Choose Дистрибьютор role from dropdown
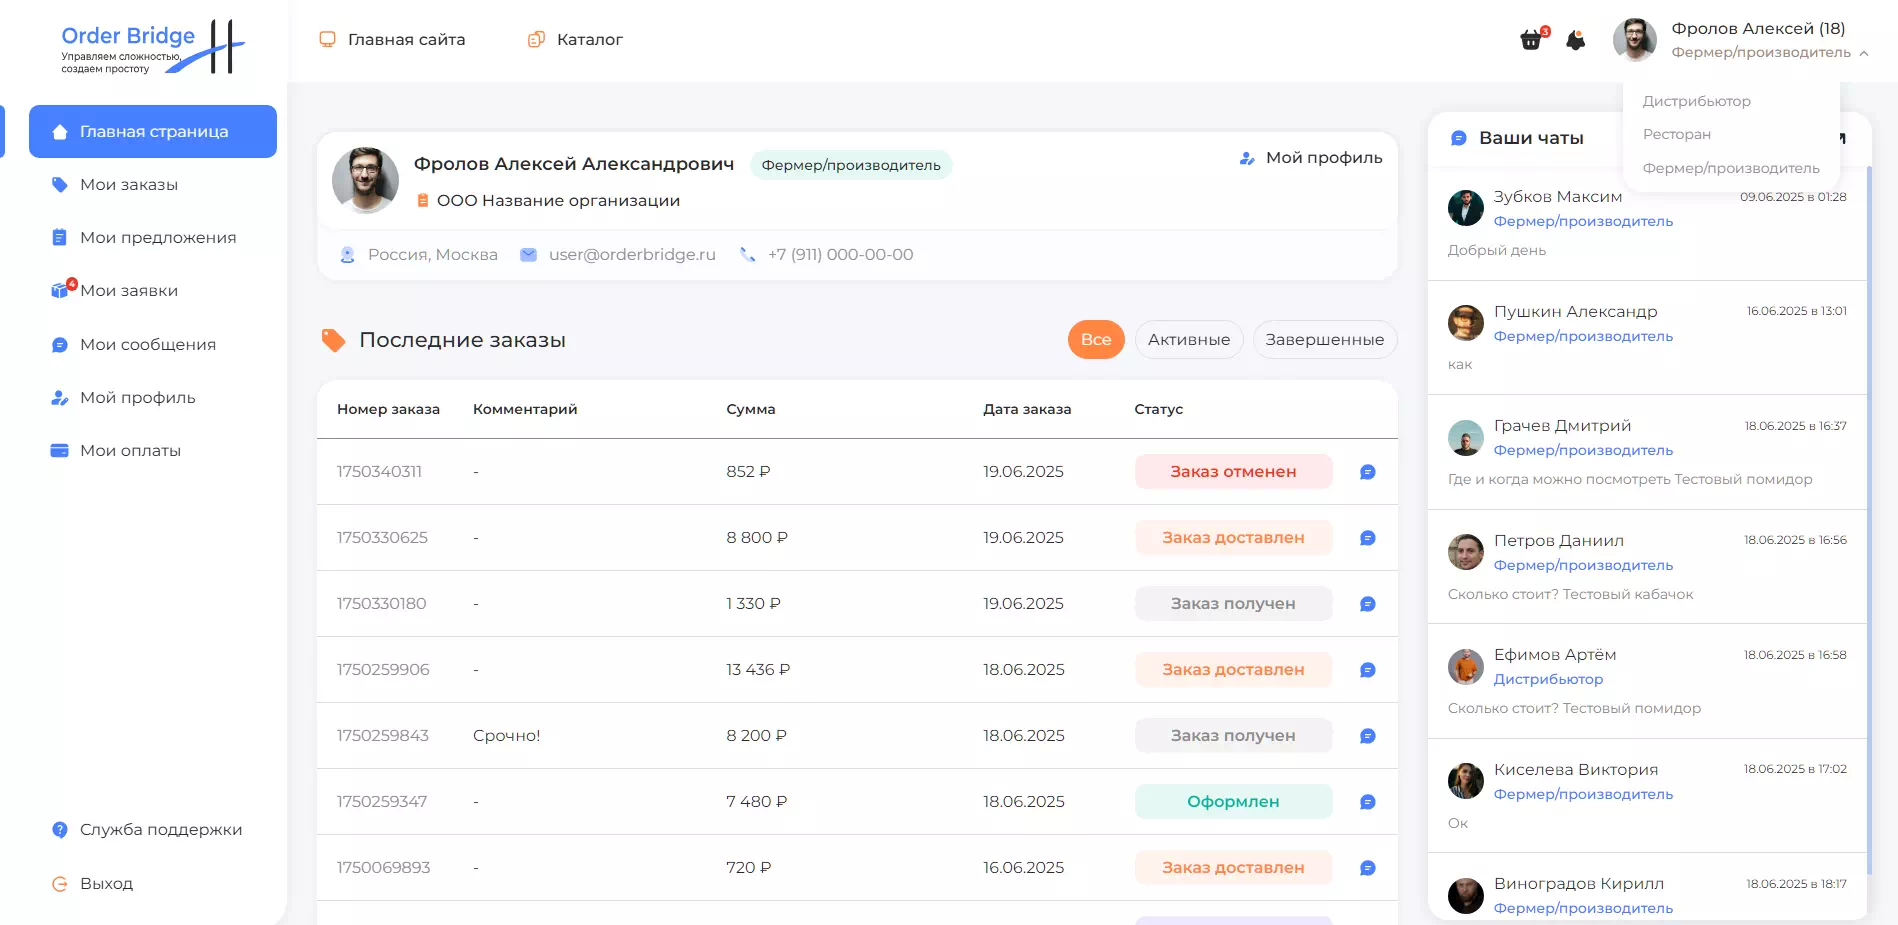Screen dimensions: 1898x925 [x=1696, y=101]
